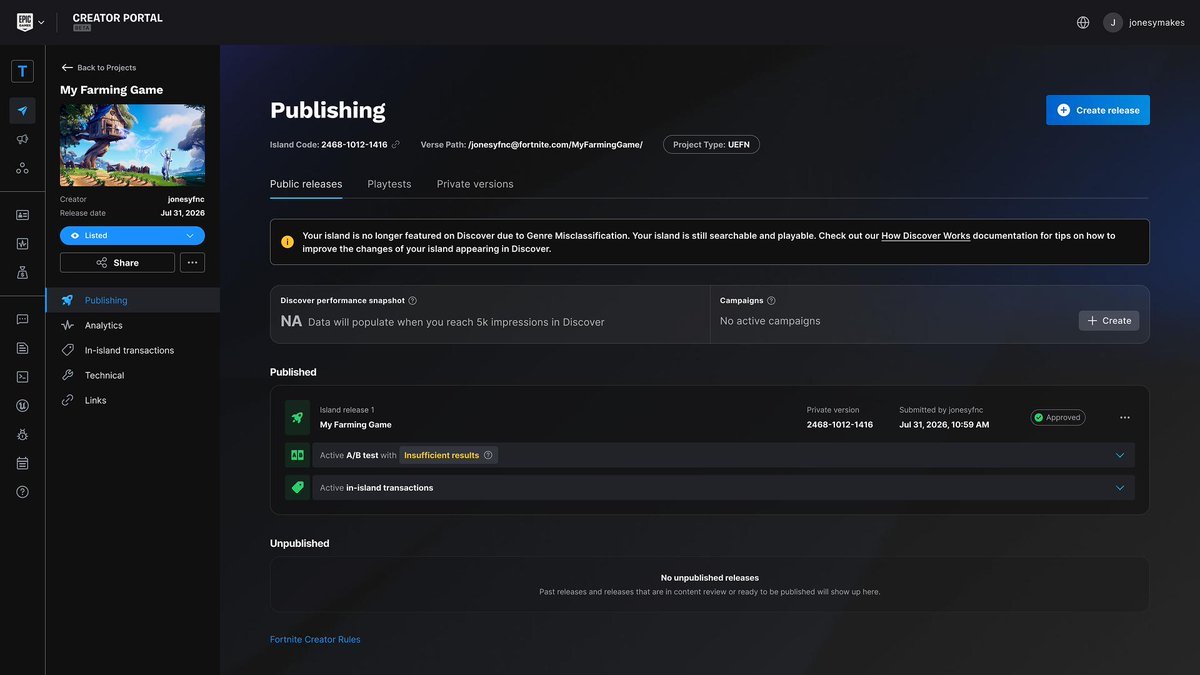Open How Discover Works documentation link
The width and height of the screenshot is (1200, 675).
[x=926, y=236]
